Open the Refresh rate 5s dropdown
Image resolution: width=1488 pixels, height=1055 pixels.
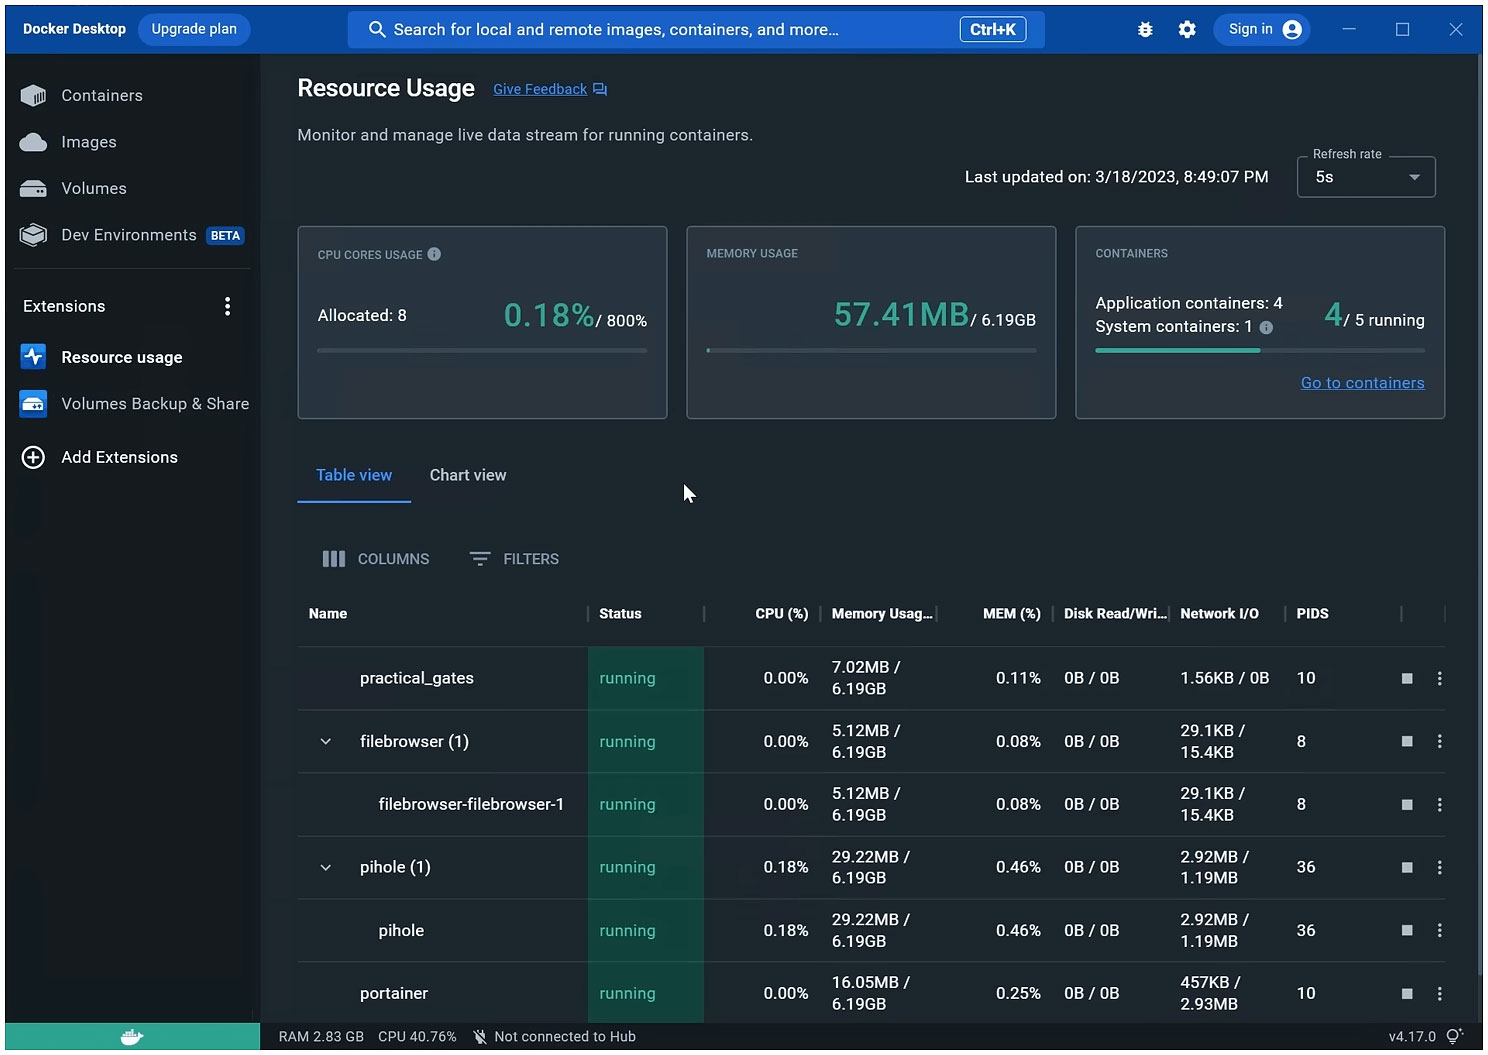point(1366,177)
